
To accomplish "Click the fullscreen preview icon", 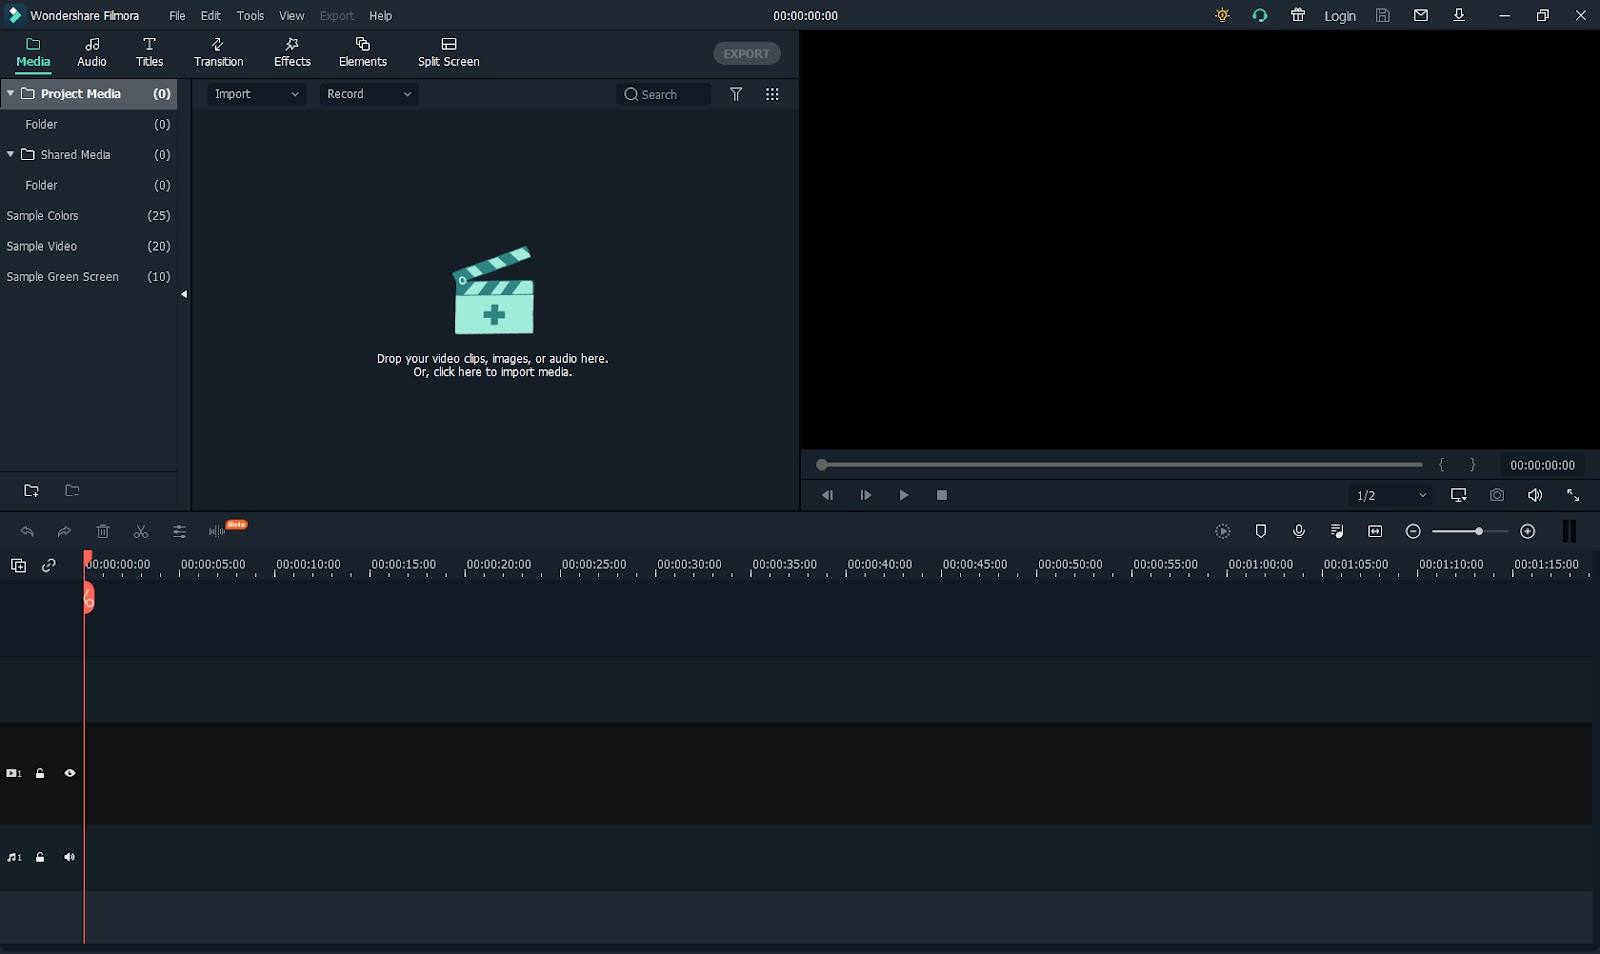I will tap(1572, 495).
